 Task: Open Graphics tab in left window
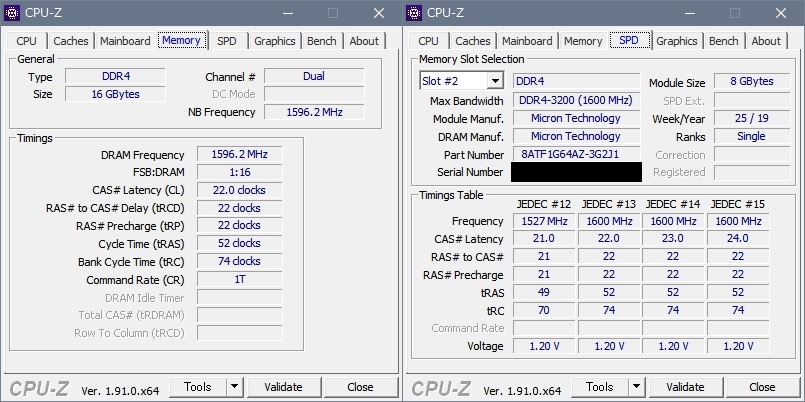(275, 41)
